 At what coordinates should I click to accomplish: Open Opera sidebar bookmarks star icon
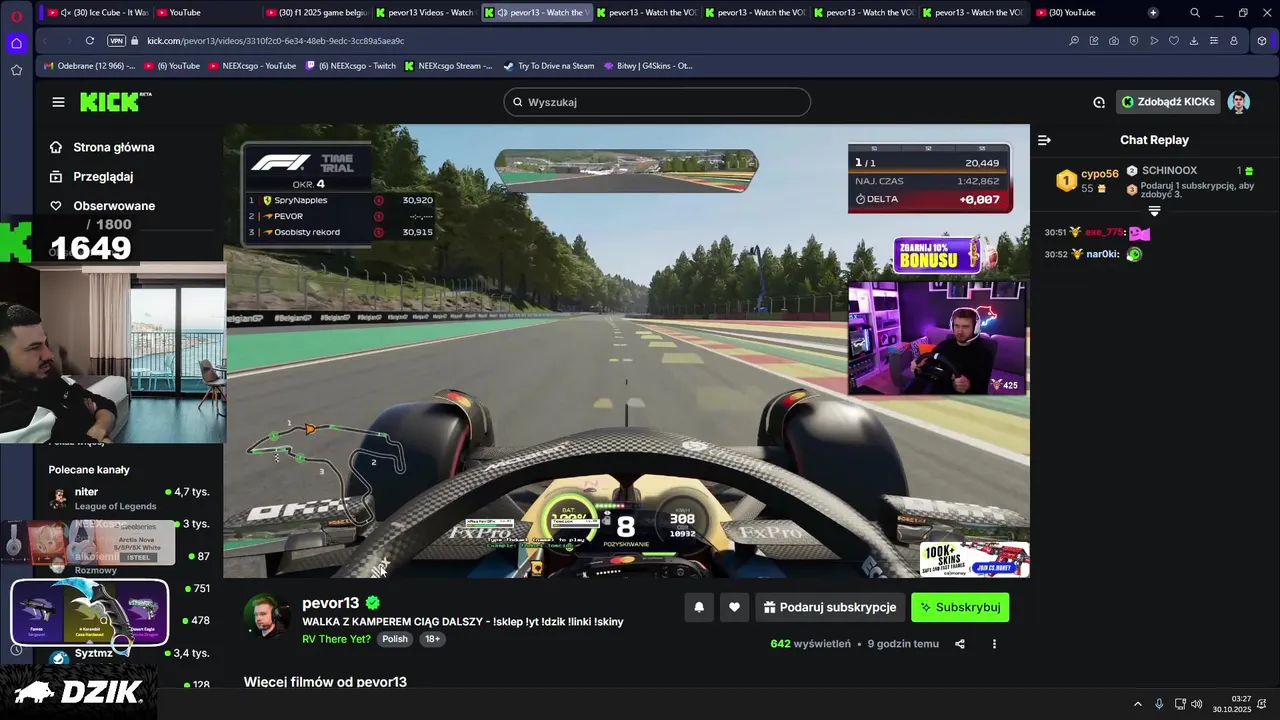(x=16, y=70)
